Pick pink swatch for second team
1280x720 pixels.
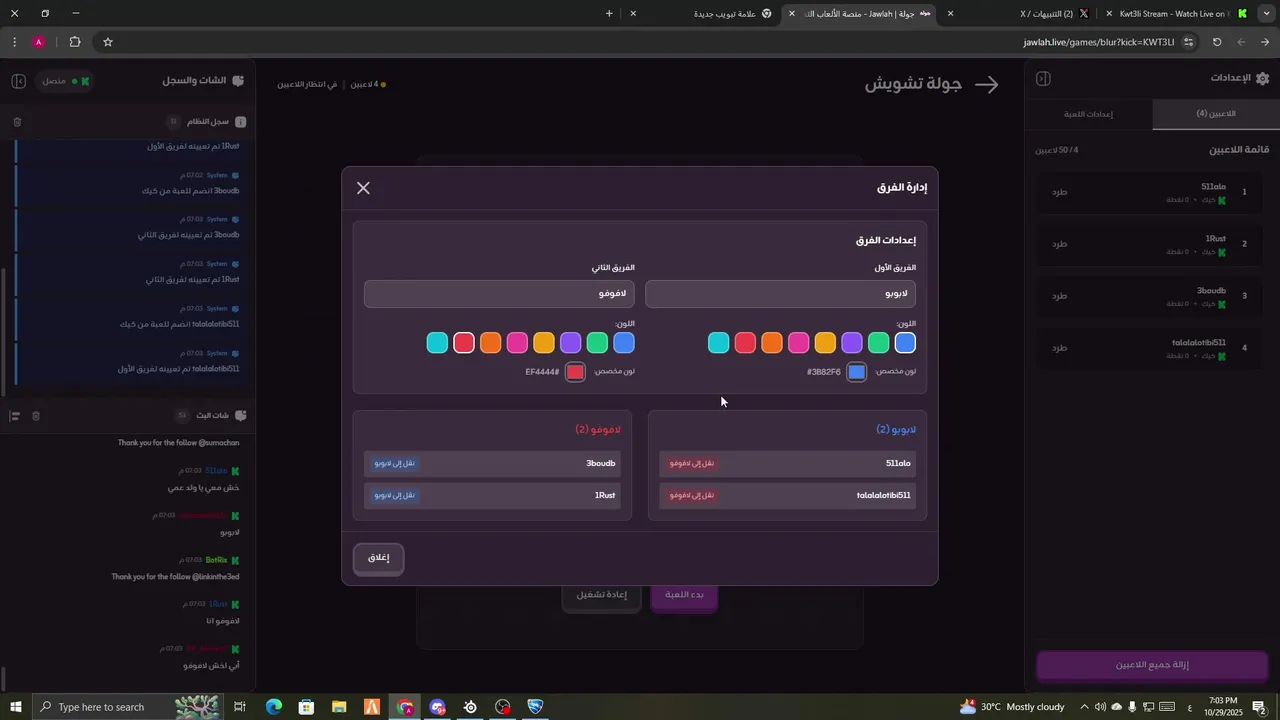[517, 343]
